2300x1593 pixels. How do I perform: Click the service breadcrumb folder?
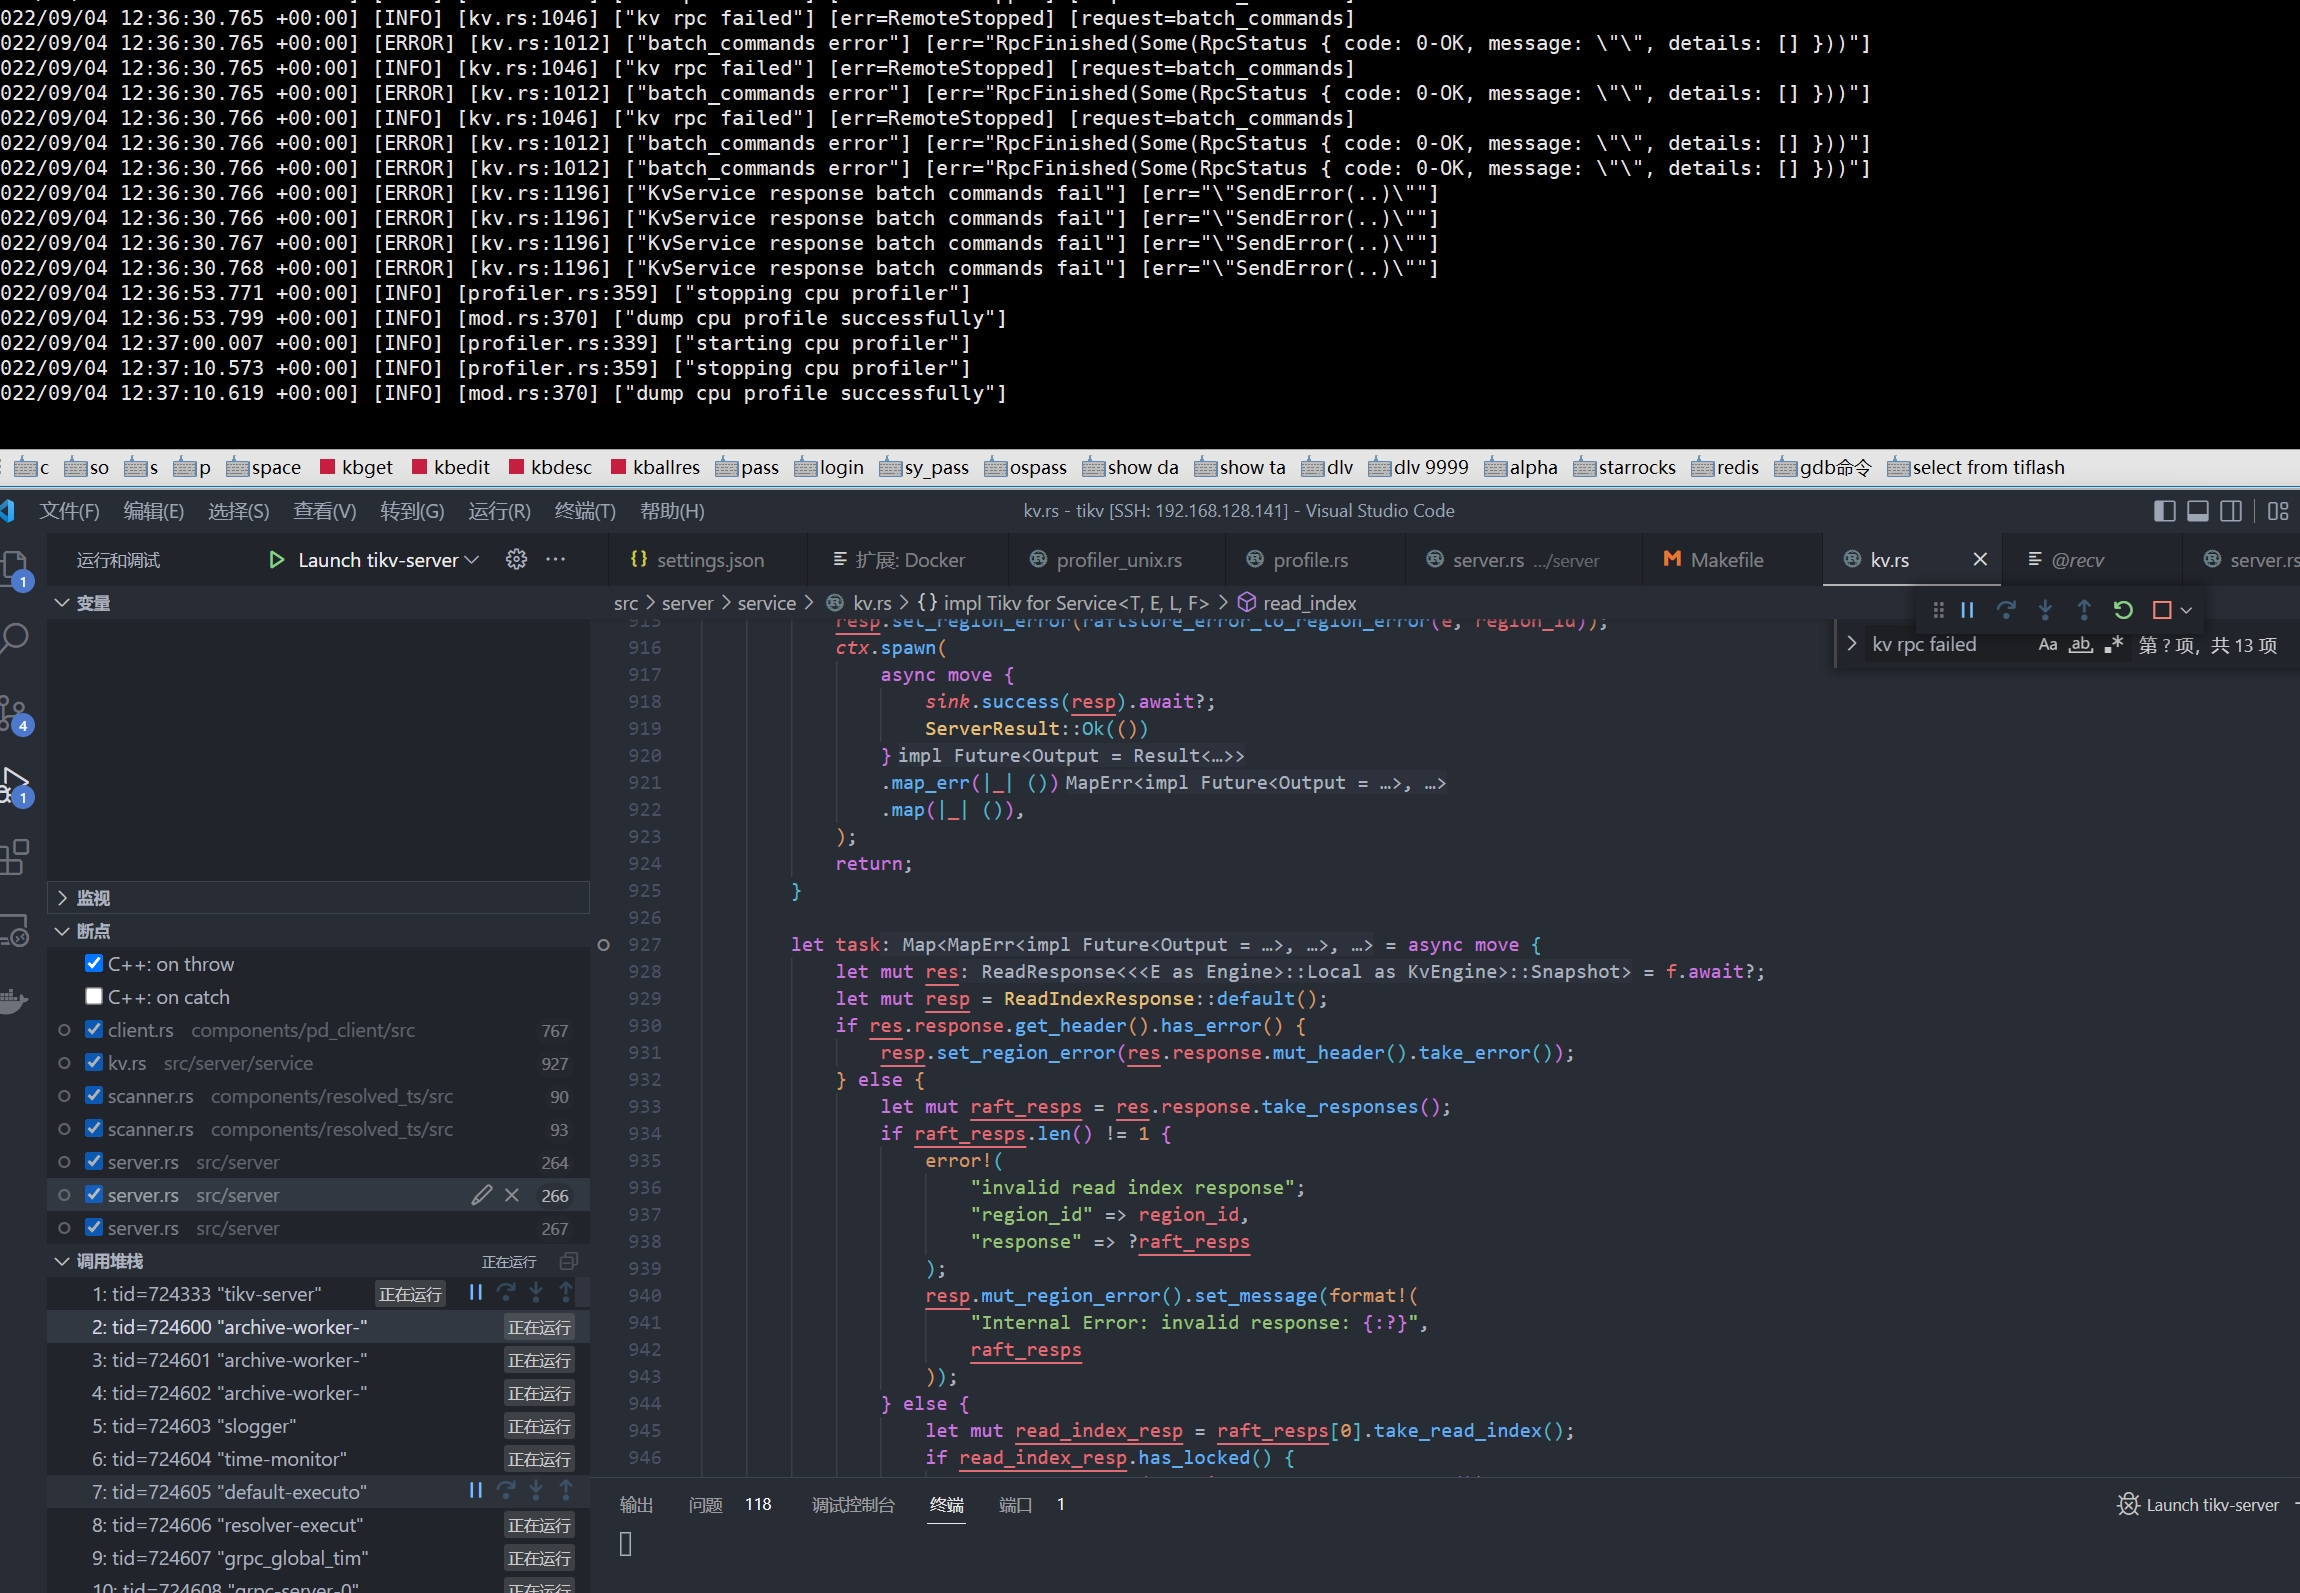(766, 603)
